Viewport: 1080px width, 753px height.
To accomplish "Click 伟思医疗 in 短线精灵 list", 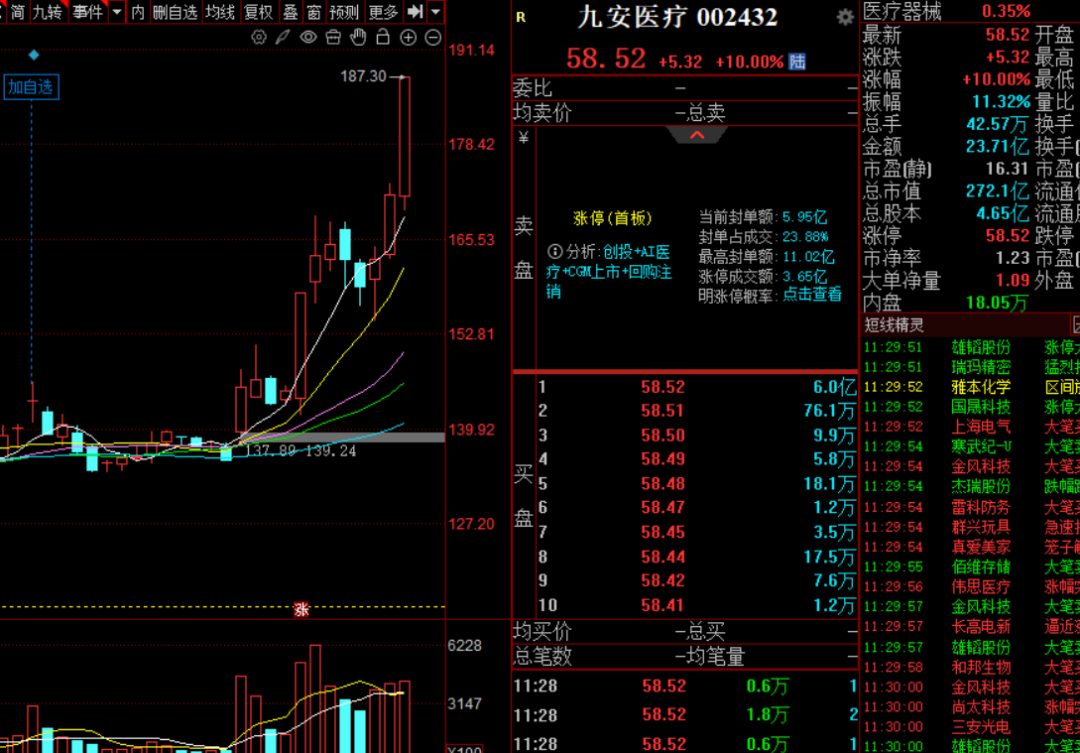I will (x=981, y=587).
